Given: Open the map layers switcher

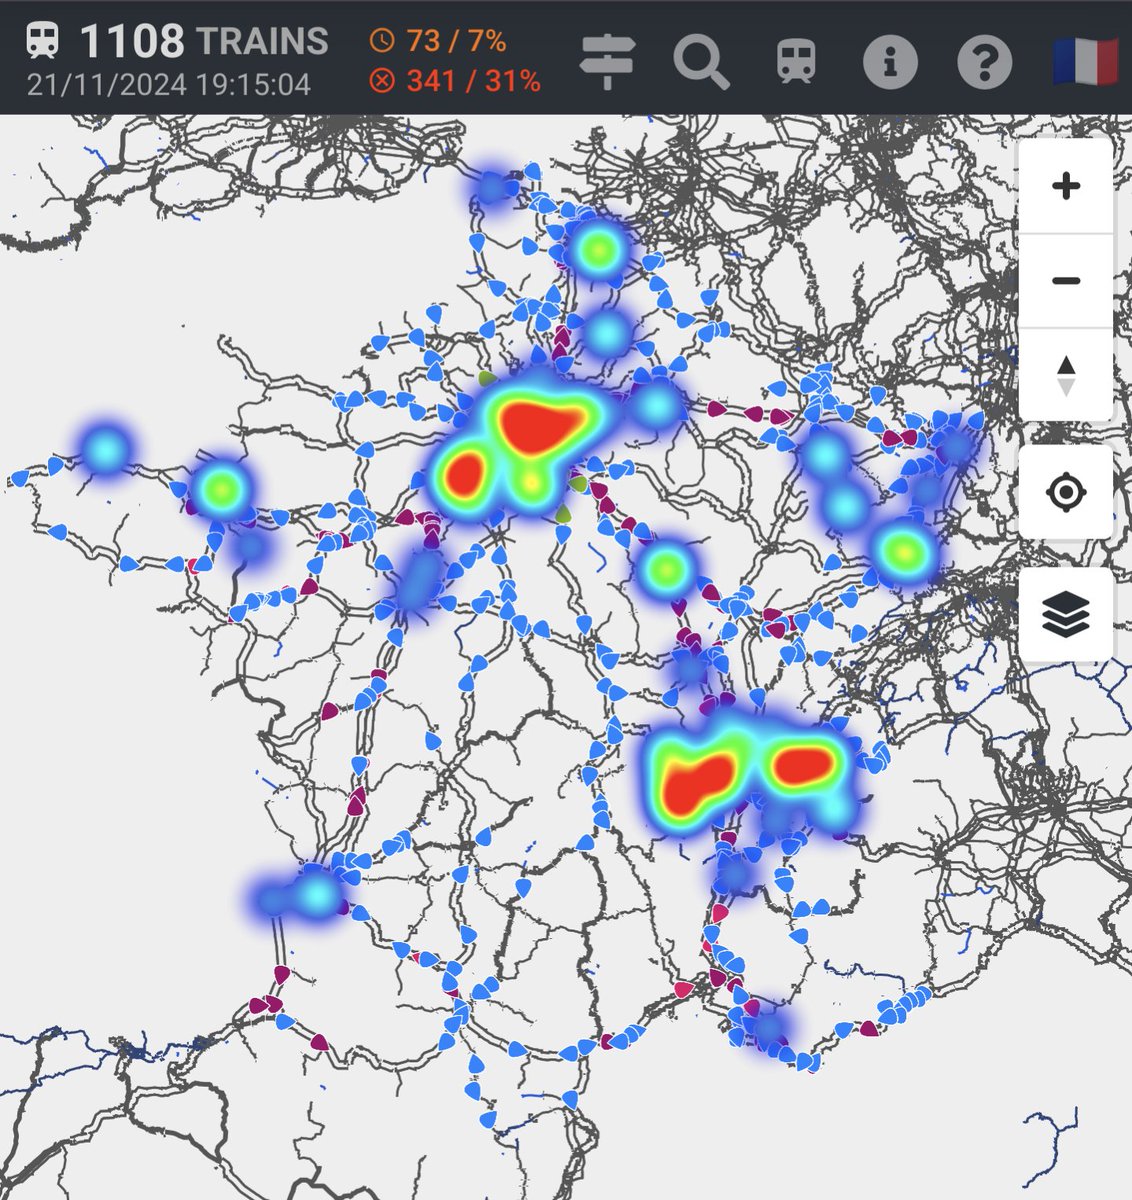Looking at the screenshot, I should (x=1065, y=614).
